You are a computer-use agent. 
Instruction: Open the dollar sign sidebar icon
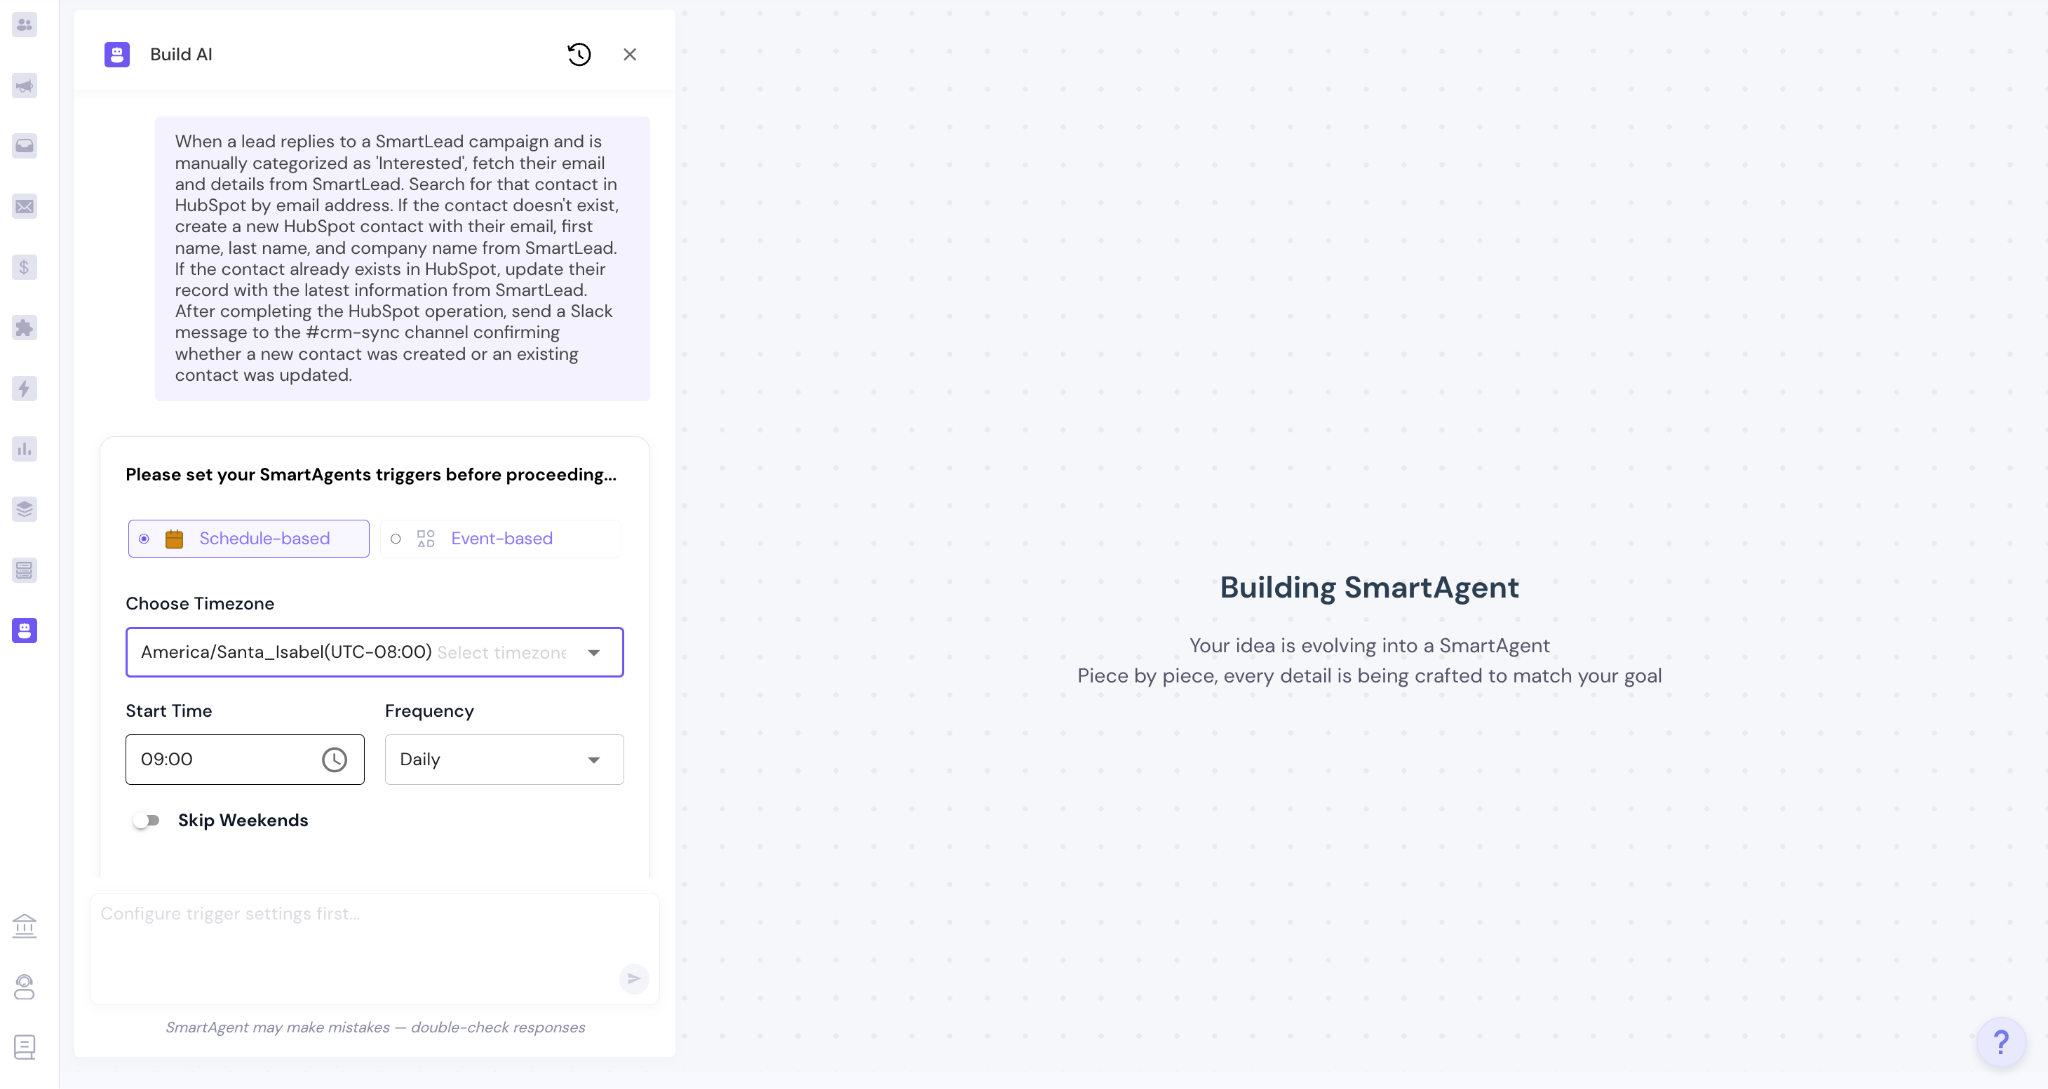24,267
